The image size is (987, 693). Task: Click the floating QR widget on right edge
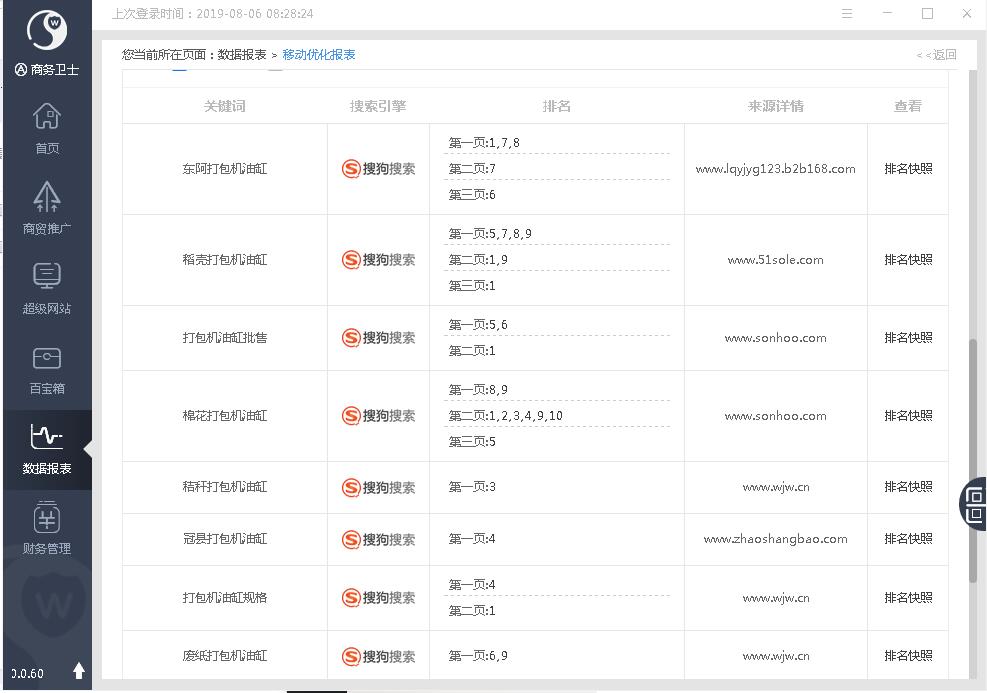[x=973, y=503]
